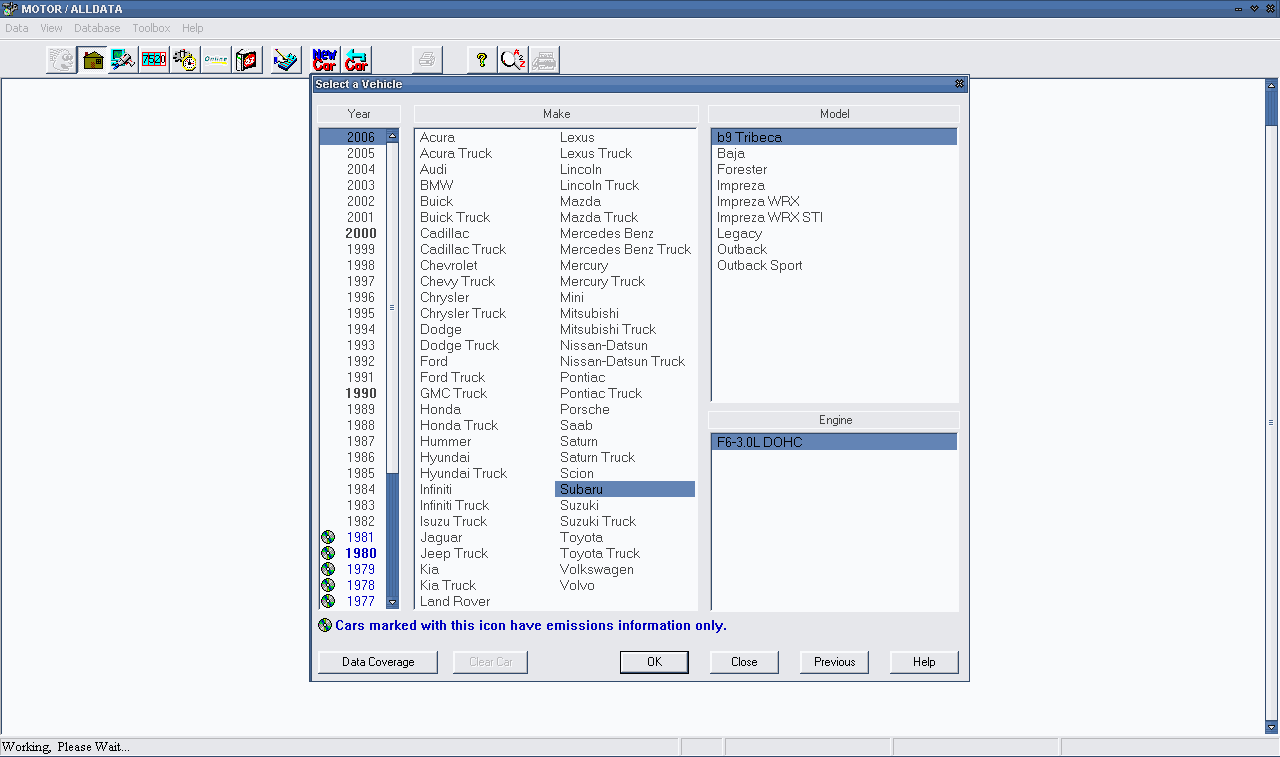The image size is (1280, 757).
Task: Open the Database menu
Action: click(97, 28)
